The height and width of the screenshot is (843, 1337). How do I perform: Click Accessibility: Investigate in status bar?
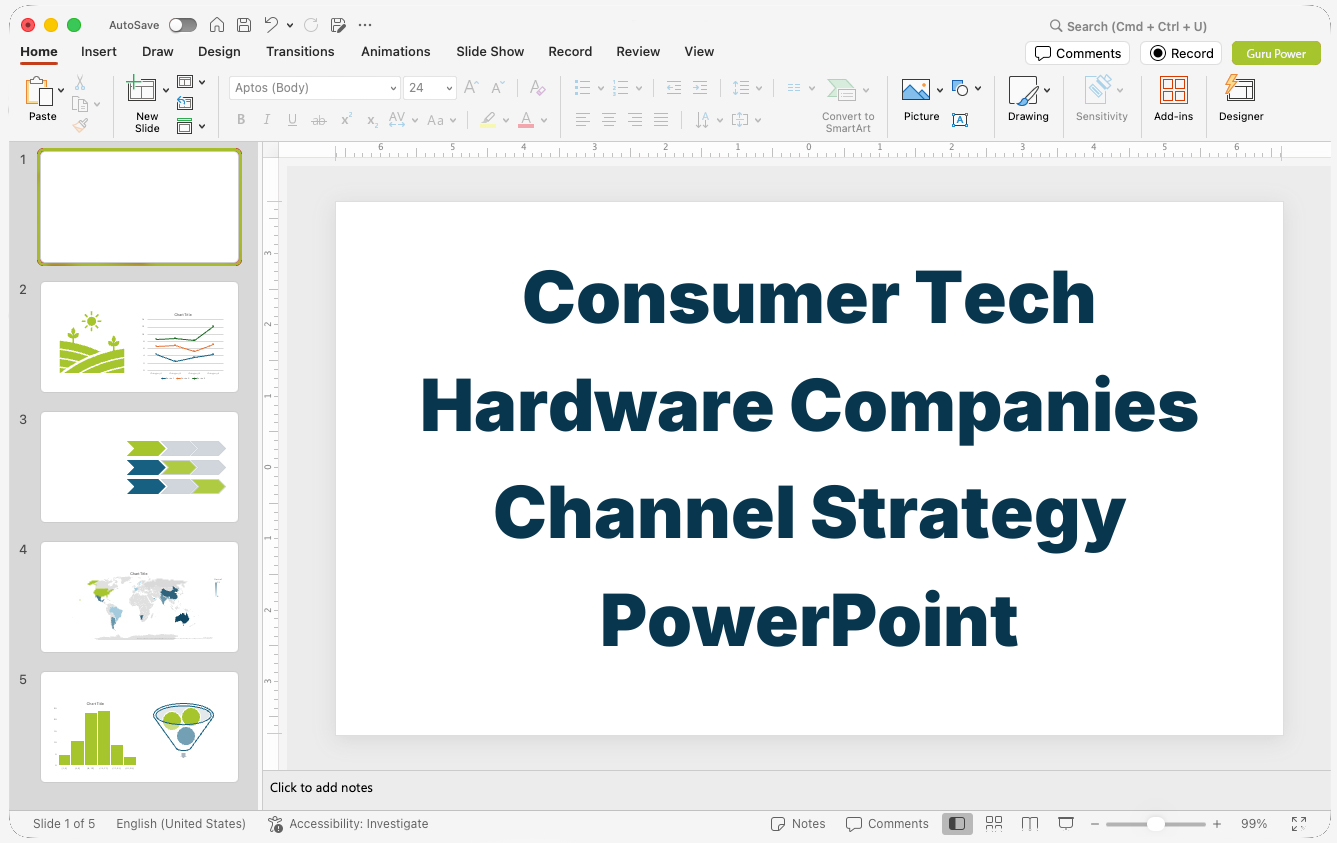coord(348,824)
